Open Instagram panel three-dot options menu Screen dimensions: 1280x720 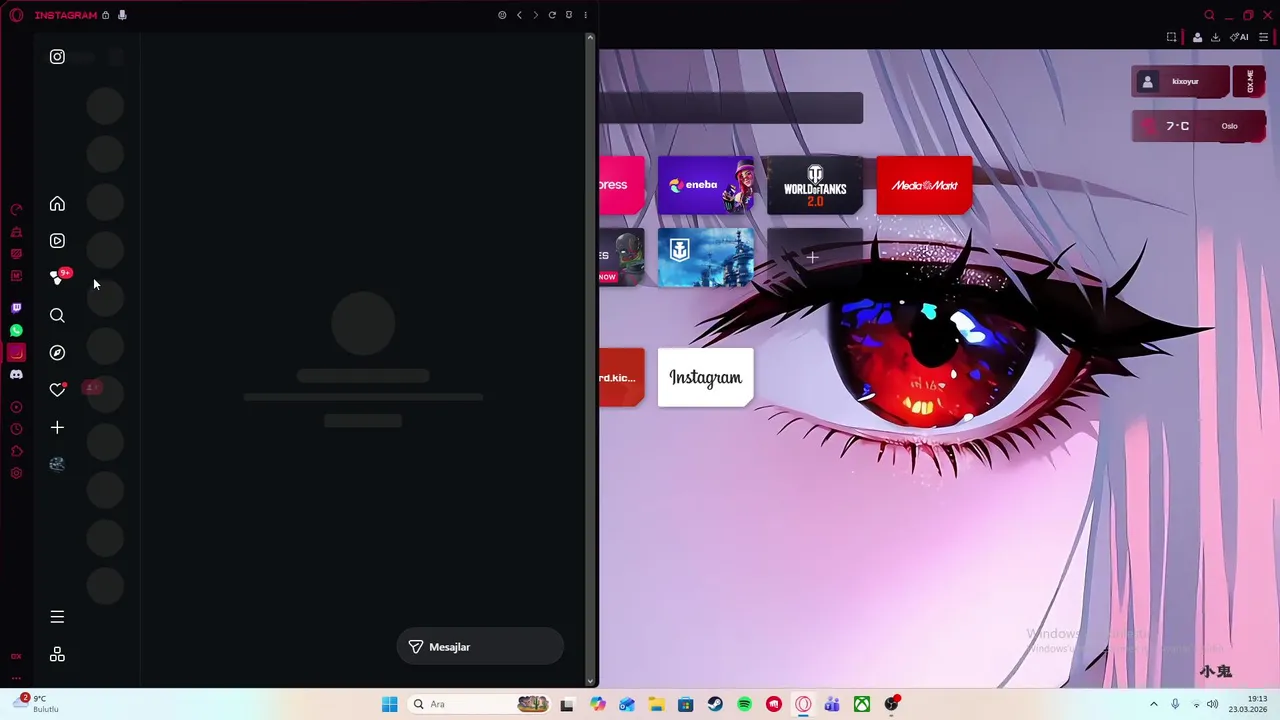pyautogui.click(x=585, y=15)
